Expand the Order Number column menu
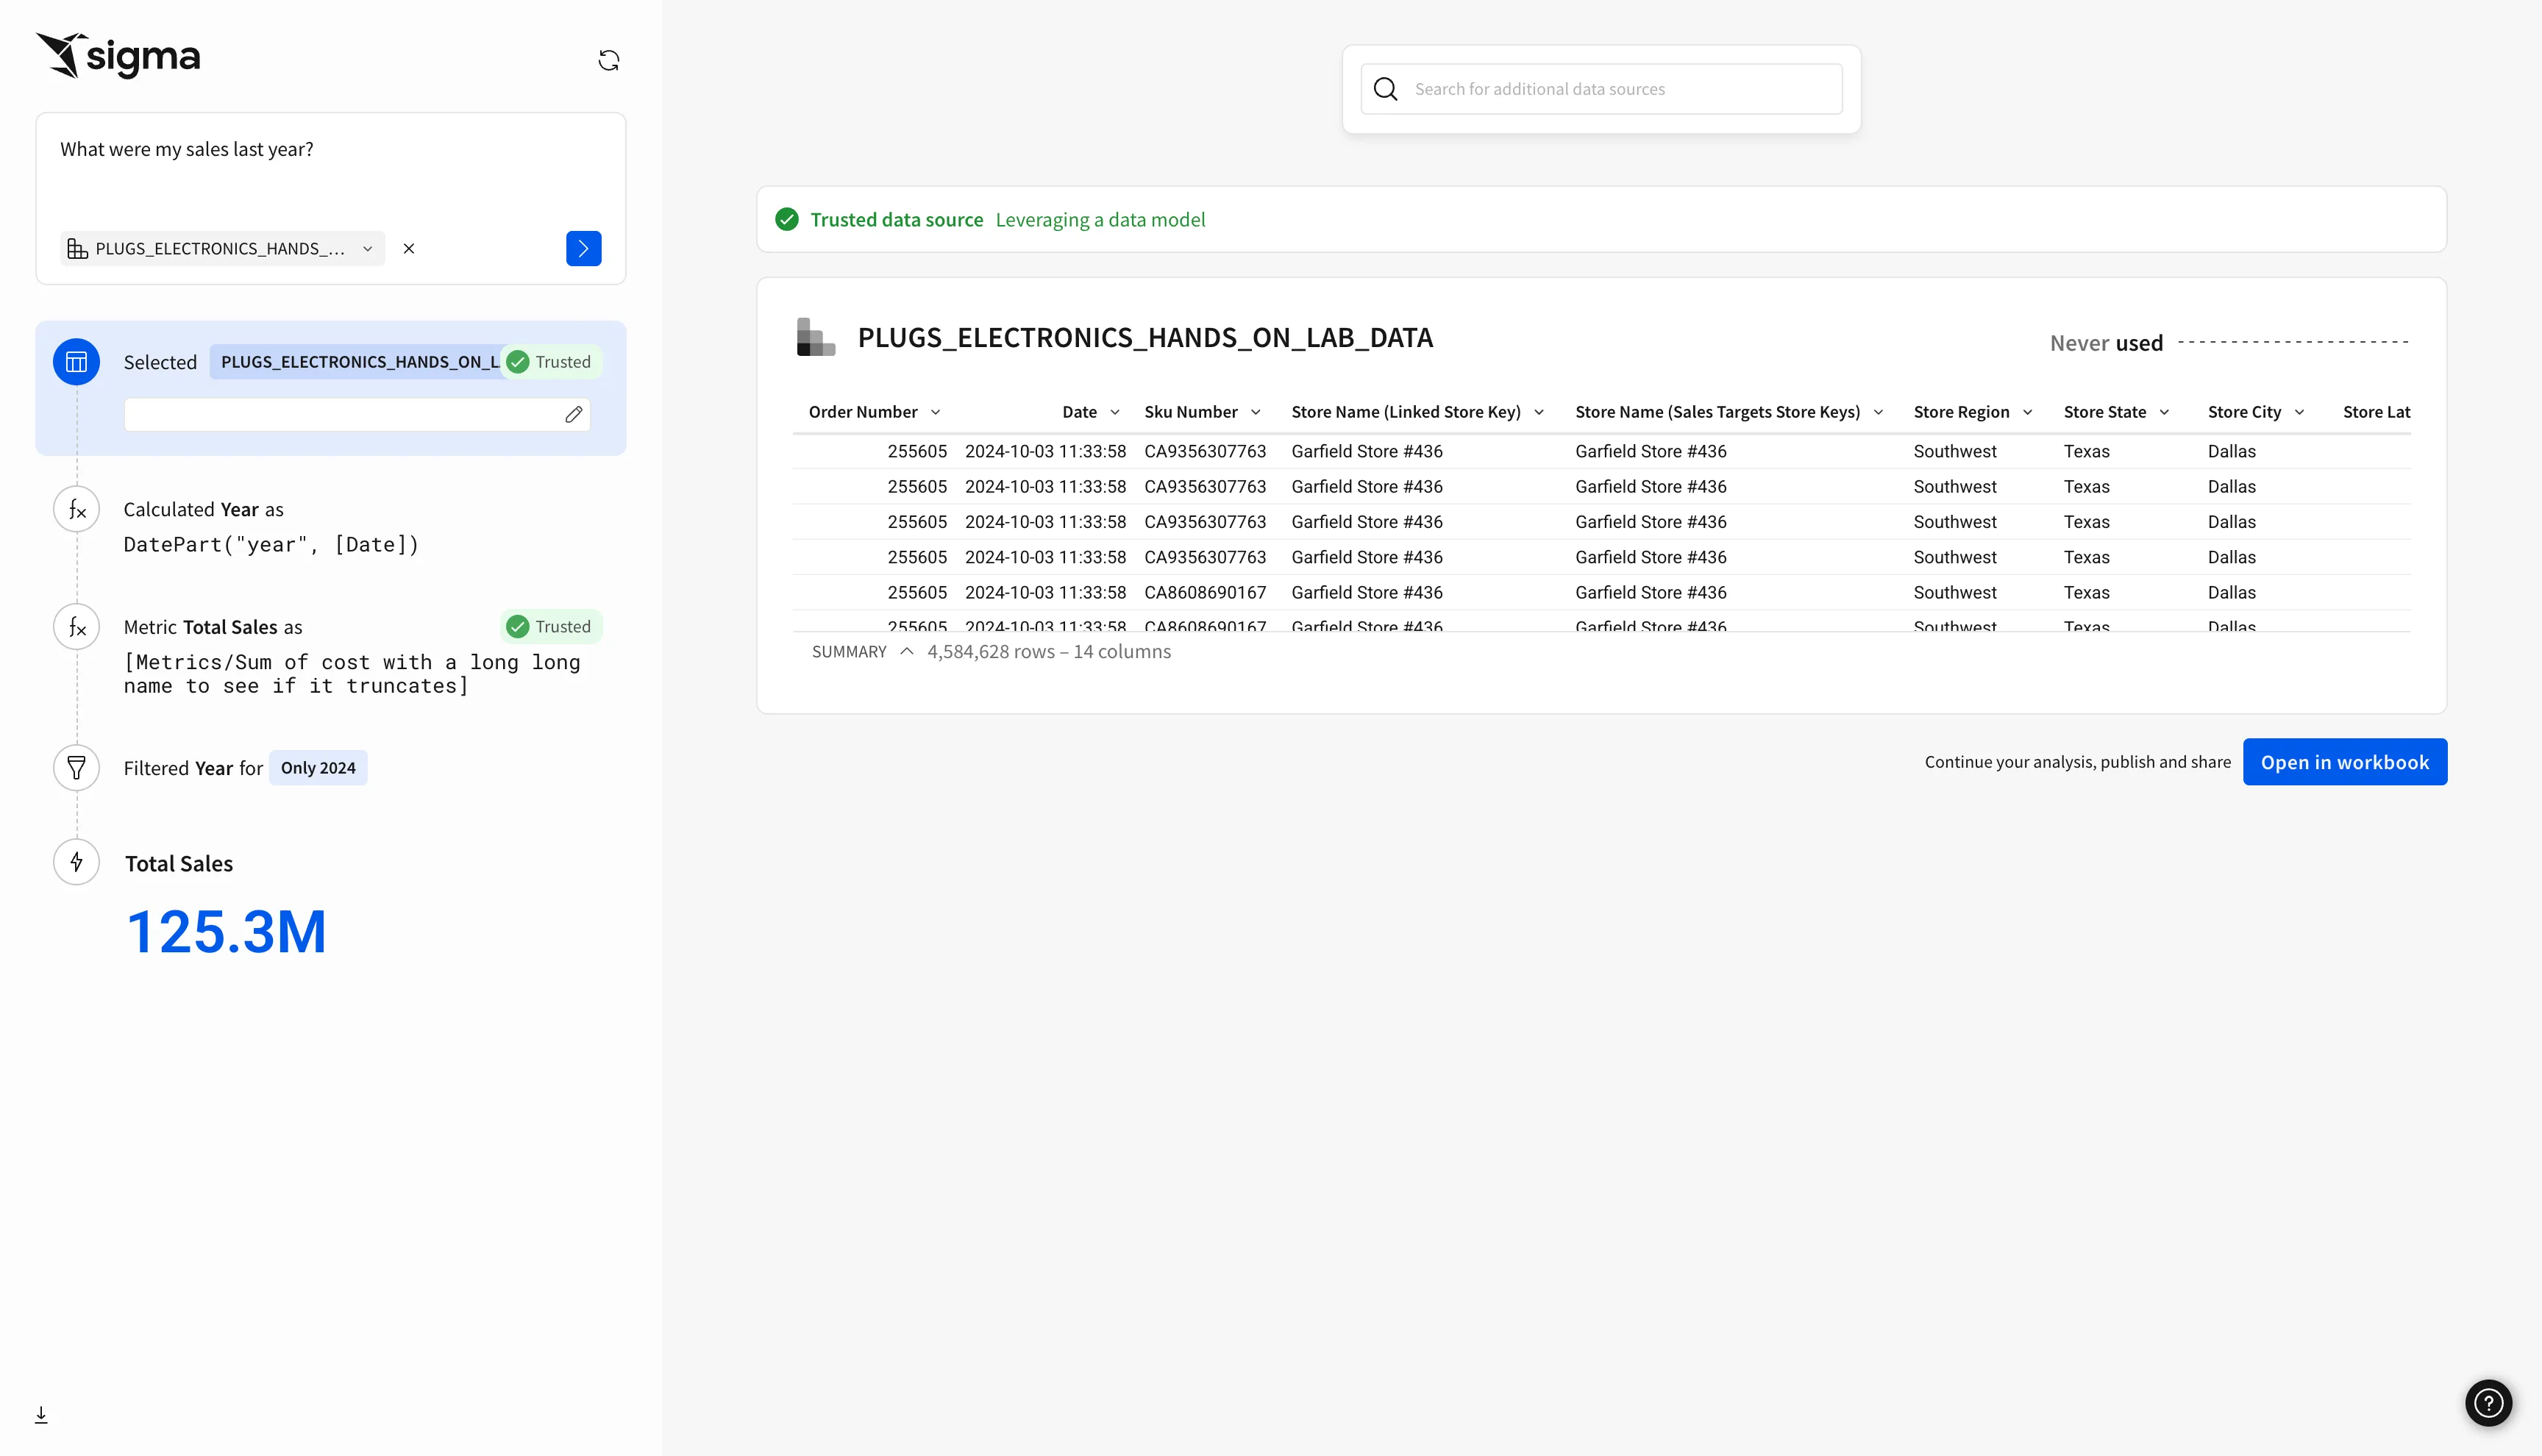This screenshot has height=1456, width=2542. click(935, 412)
